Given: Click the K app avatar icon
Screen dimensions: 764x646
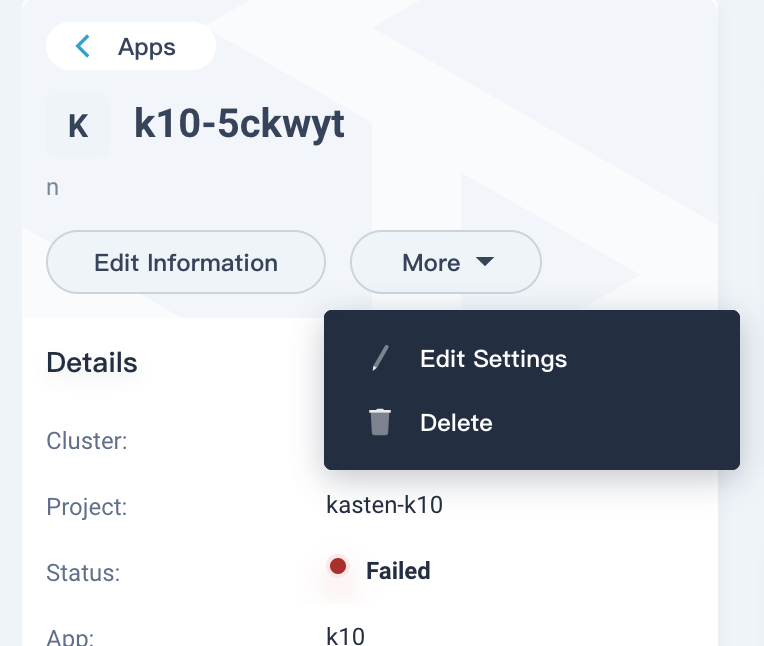Looking at the screenshot, I should tap(78, 126).
